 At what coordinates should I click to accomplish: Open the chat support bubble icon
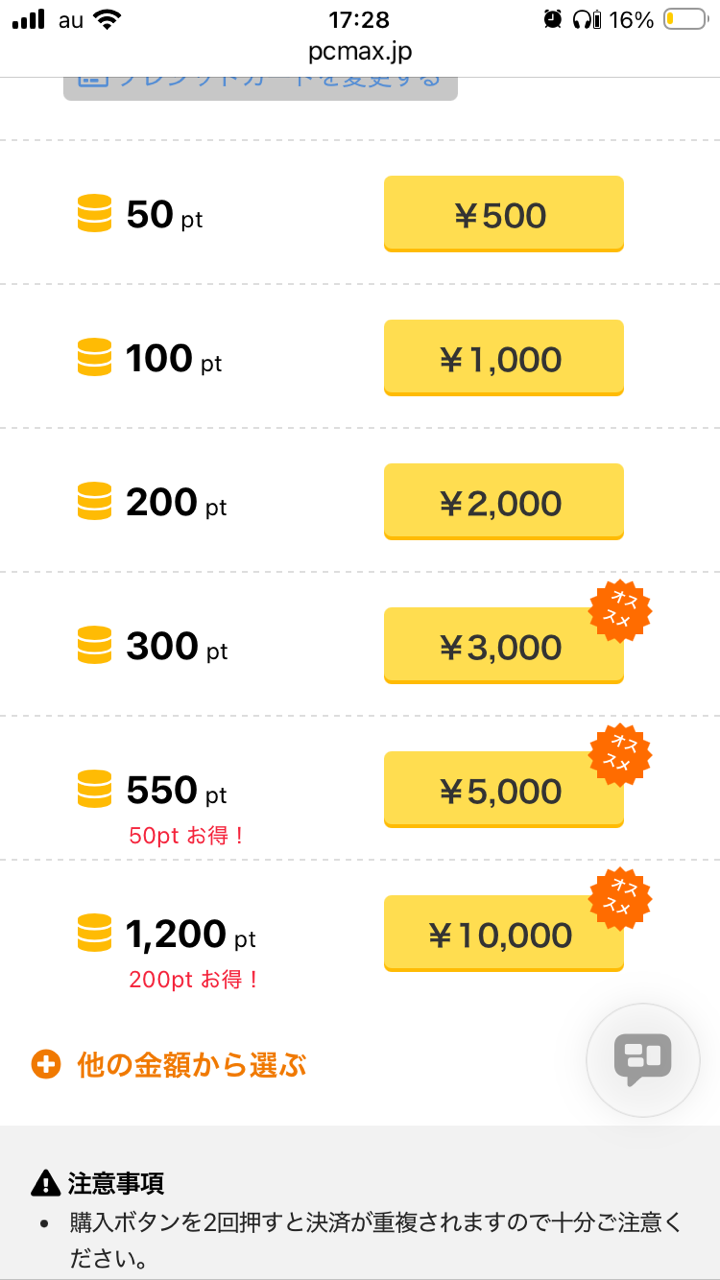click(x=642, y=1060)
